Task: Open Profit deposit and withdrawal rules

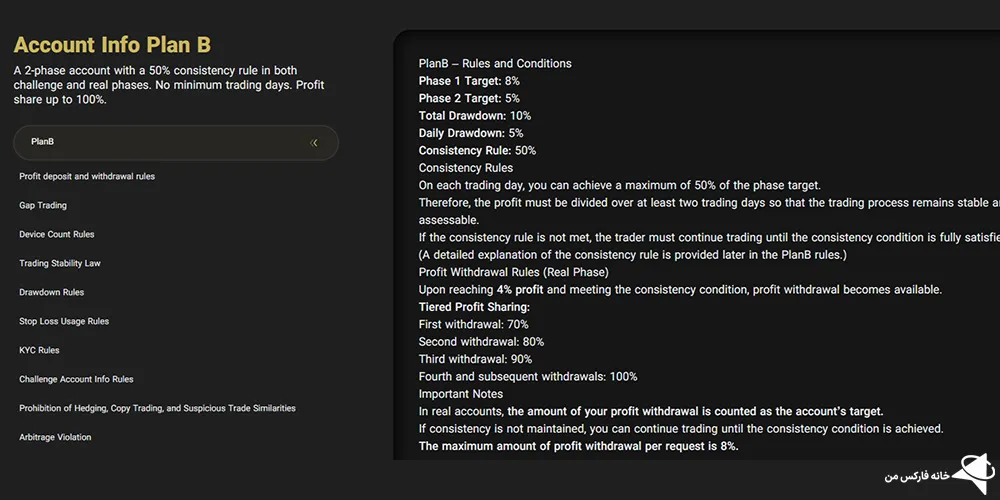Action: point(87,176)
